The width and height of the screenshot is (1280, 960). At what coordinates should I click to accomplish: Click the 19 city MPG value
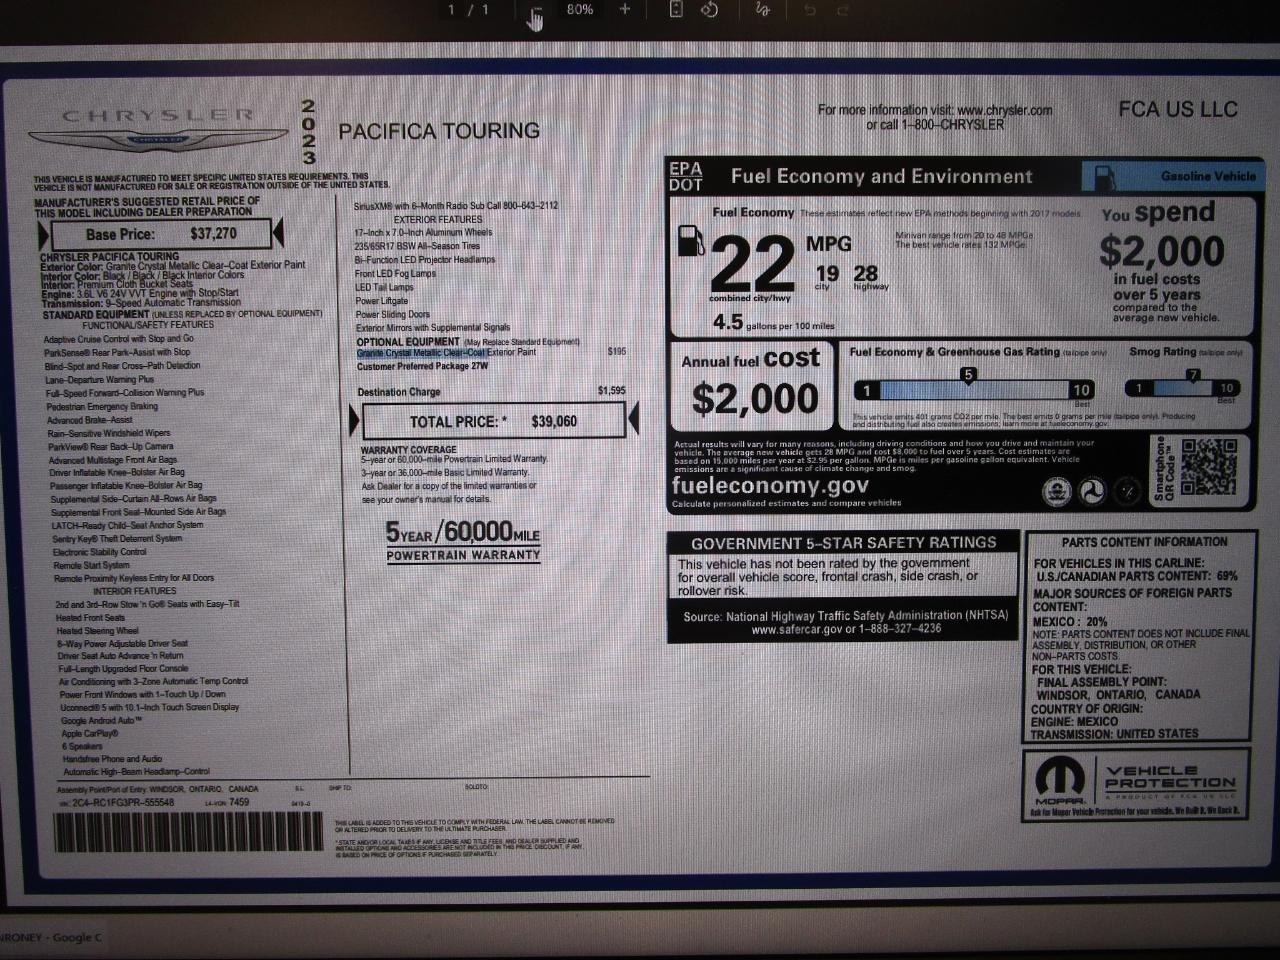pyautogui.click(x=827, y=275)
